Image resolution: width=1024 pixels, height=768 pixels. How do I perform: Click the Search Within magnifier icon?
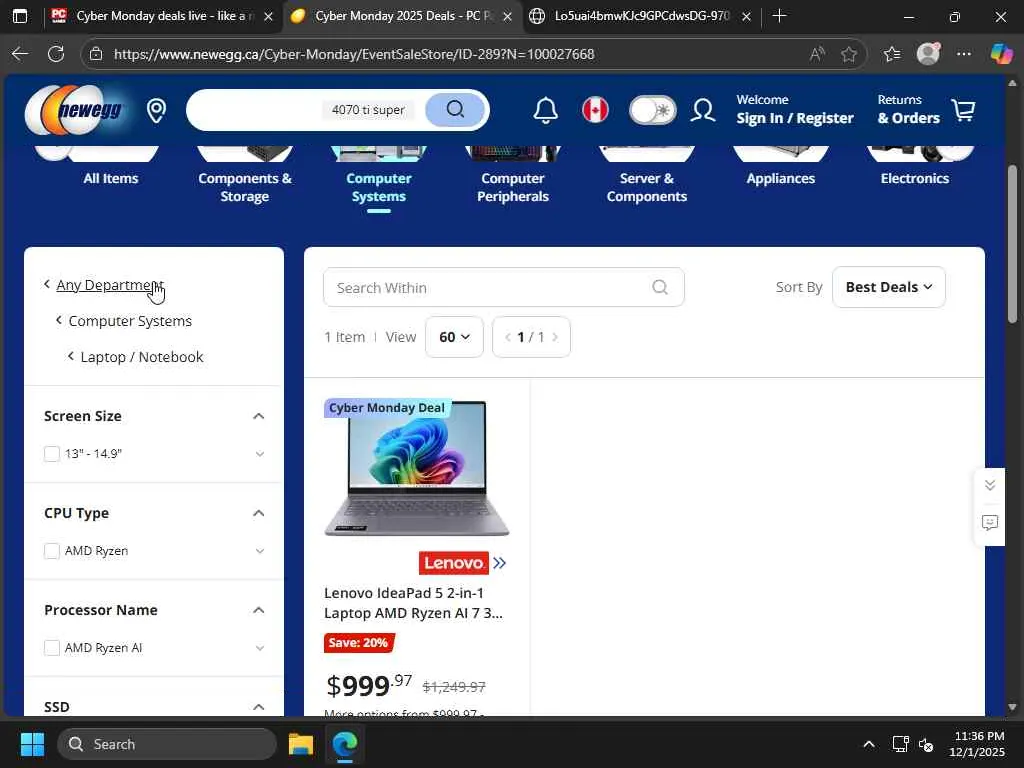point(660,287)
